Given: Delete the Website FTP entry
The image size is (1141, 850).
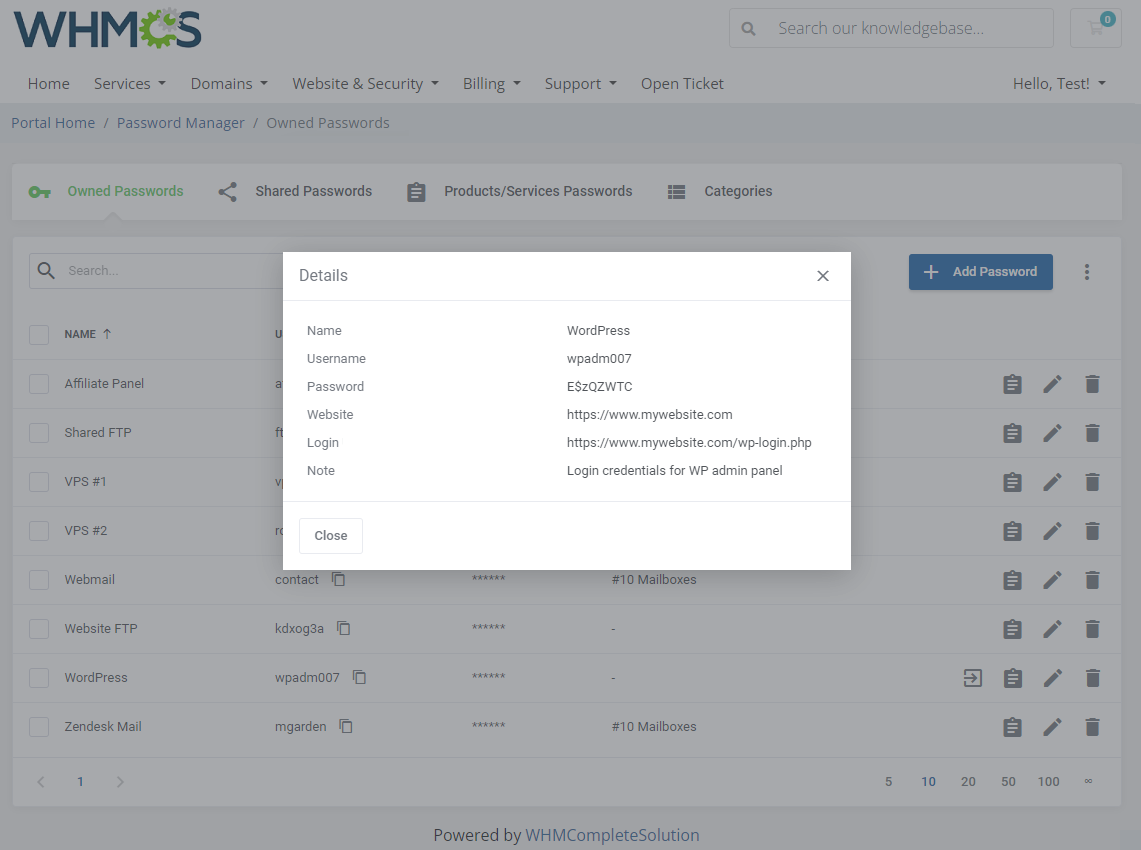Looking at the screenshot, I should click(1092, 629).
